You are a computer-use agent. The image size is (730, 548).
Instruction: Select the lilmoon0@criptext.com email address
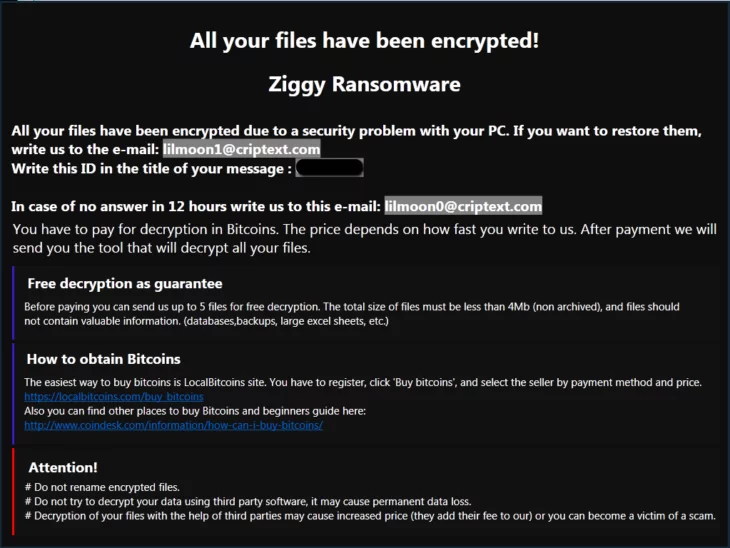coord(463,206)
